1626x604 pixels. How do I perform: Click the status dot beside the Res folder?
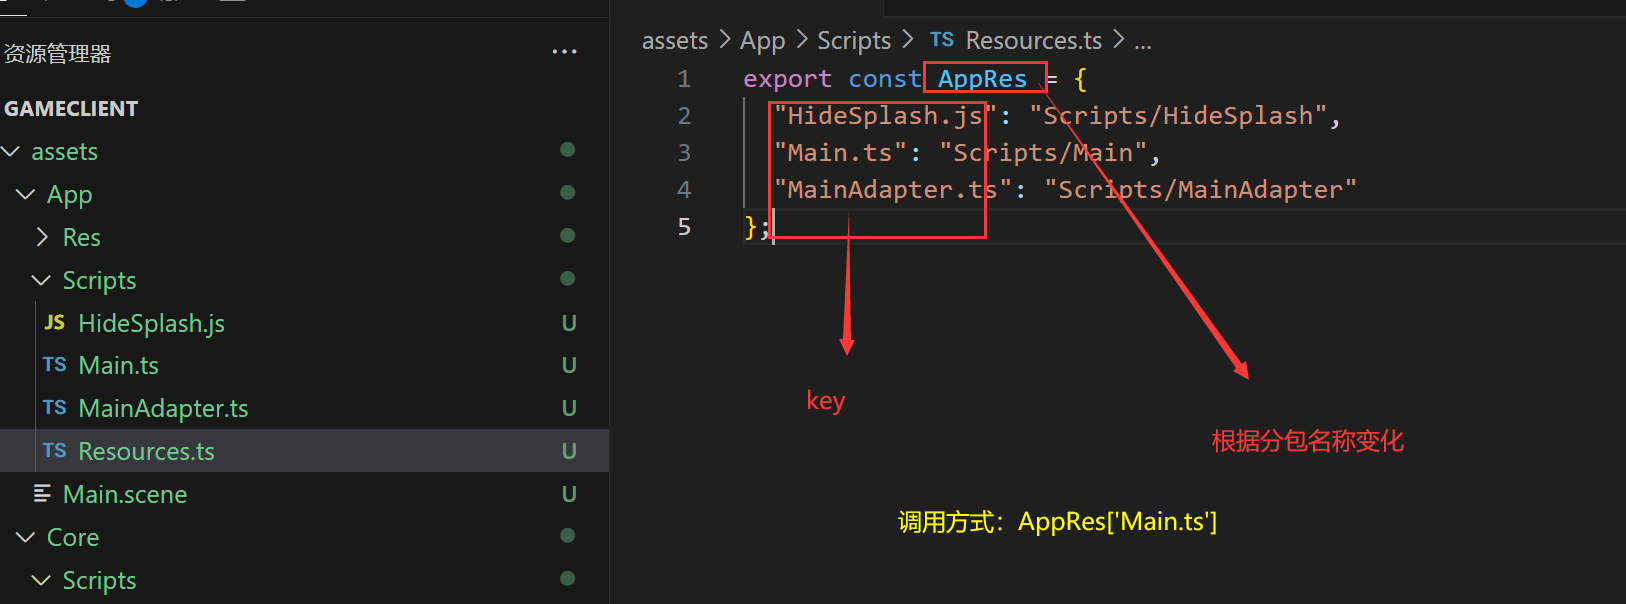567,236
